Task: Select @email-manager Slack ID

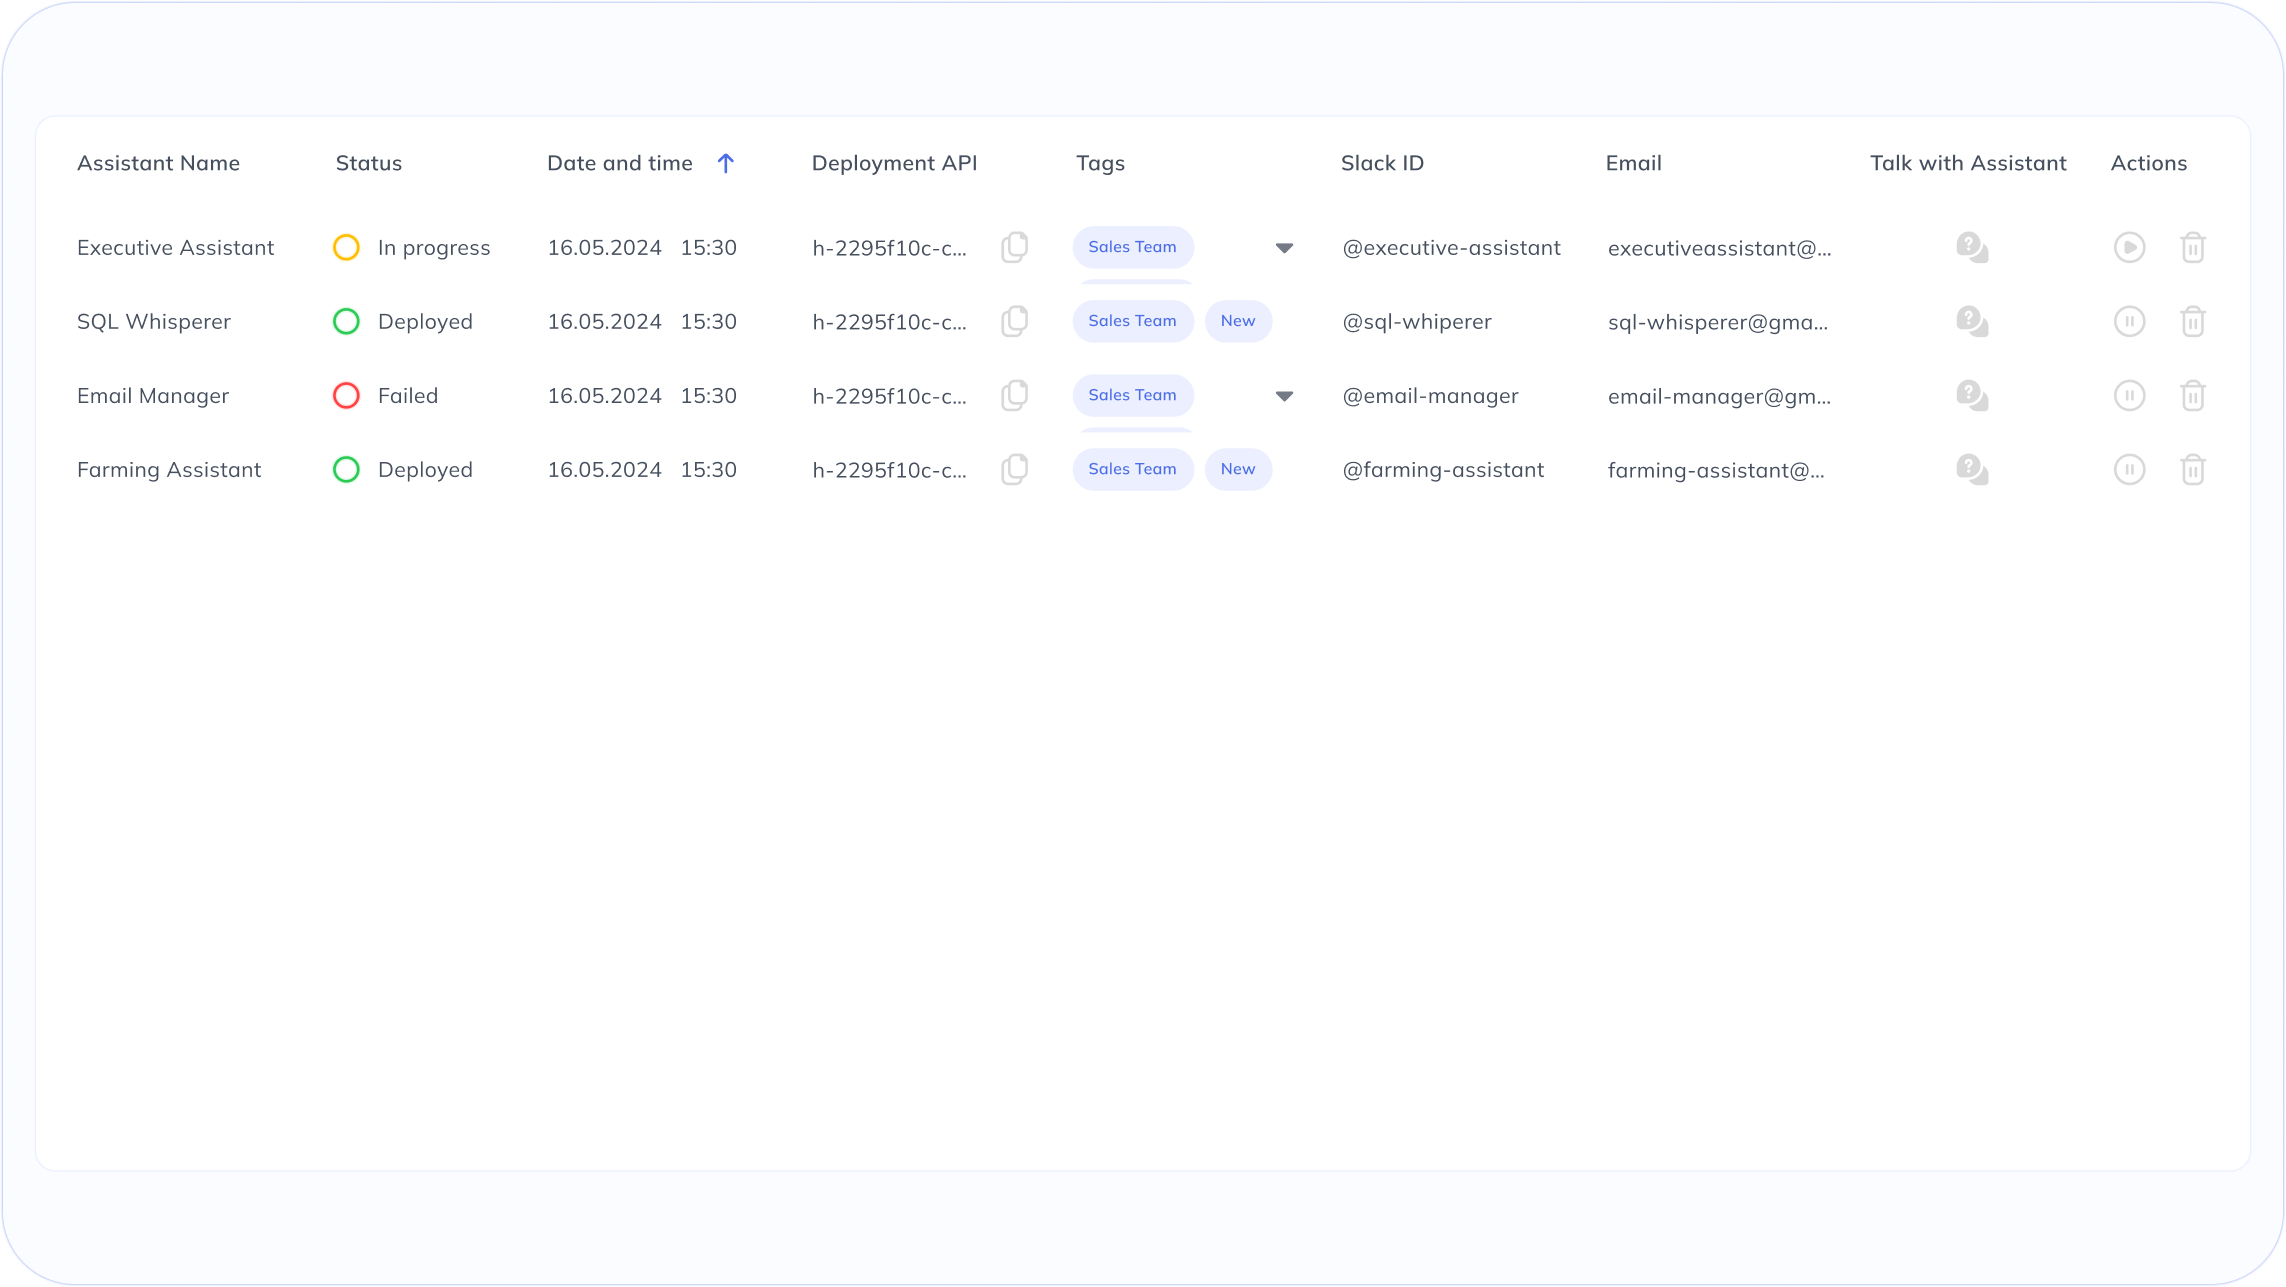Action: (1430, 395)
